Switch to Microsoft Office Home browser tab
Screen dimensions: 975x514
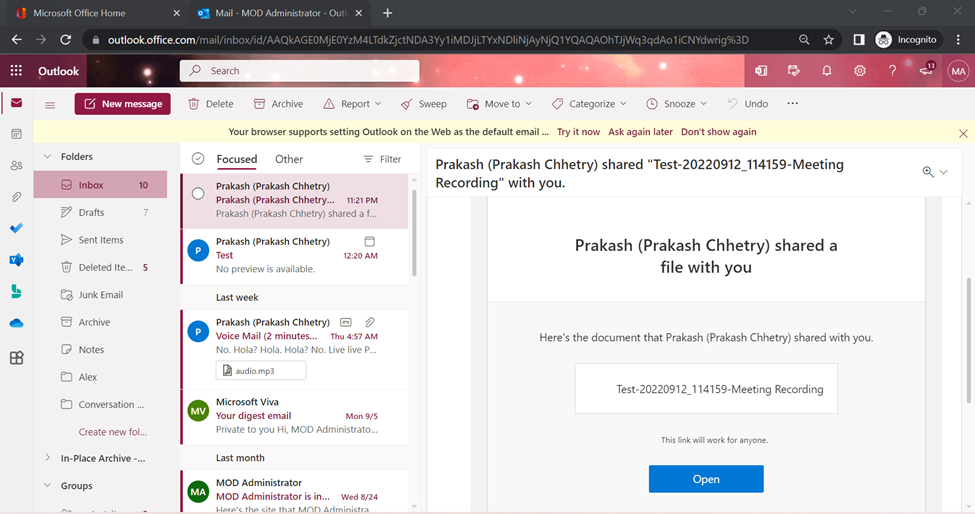click(x=98, y=13)
